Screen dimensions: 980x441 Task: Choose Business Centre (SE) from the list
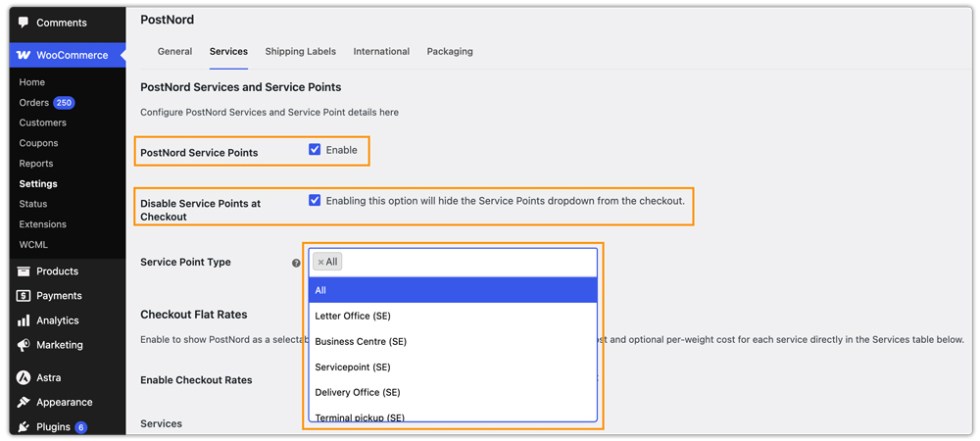(x=453, y=342)
